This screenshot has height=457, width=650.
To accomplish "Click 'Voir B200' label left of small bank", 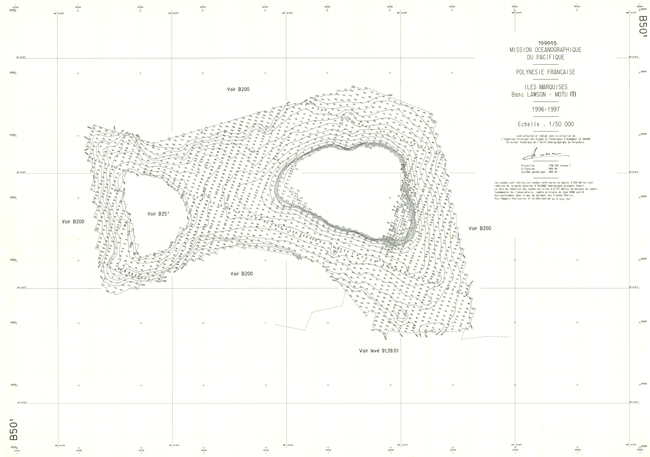I will tap(73, 220).
